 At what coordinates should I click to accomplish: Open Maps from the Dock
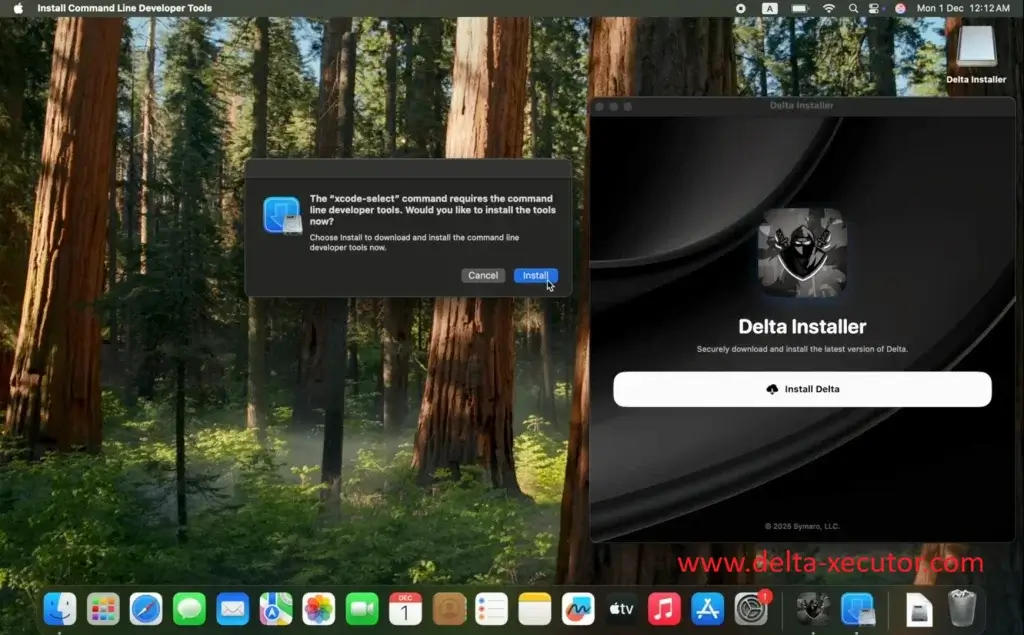click(x=276, y=609)
